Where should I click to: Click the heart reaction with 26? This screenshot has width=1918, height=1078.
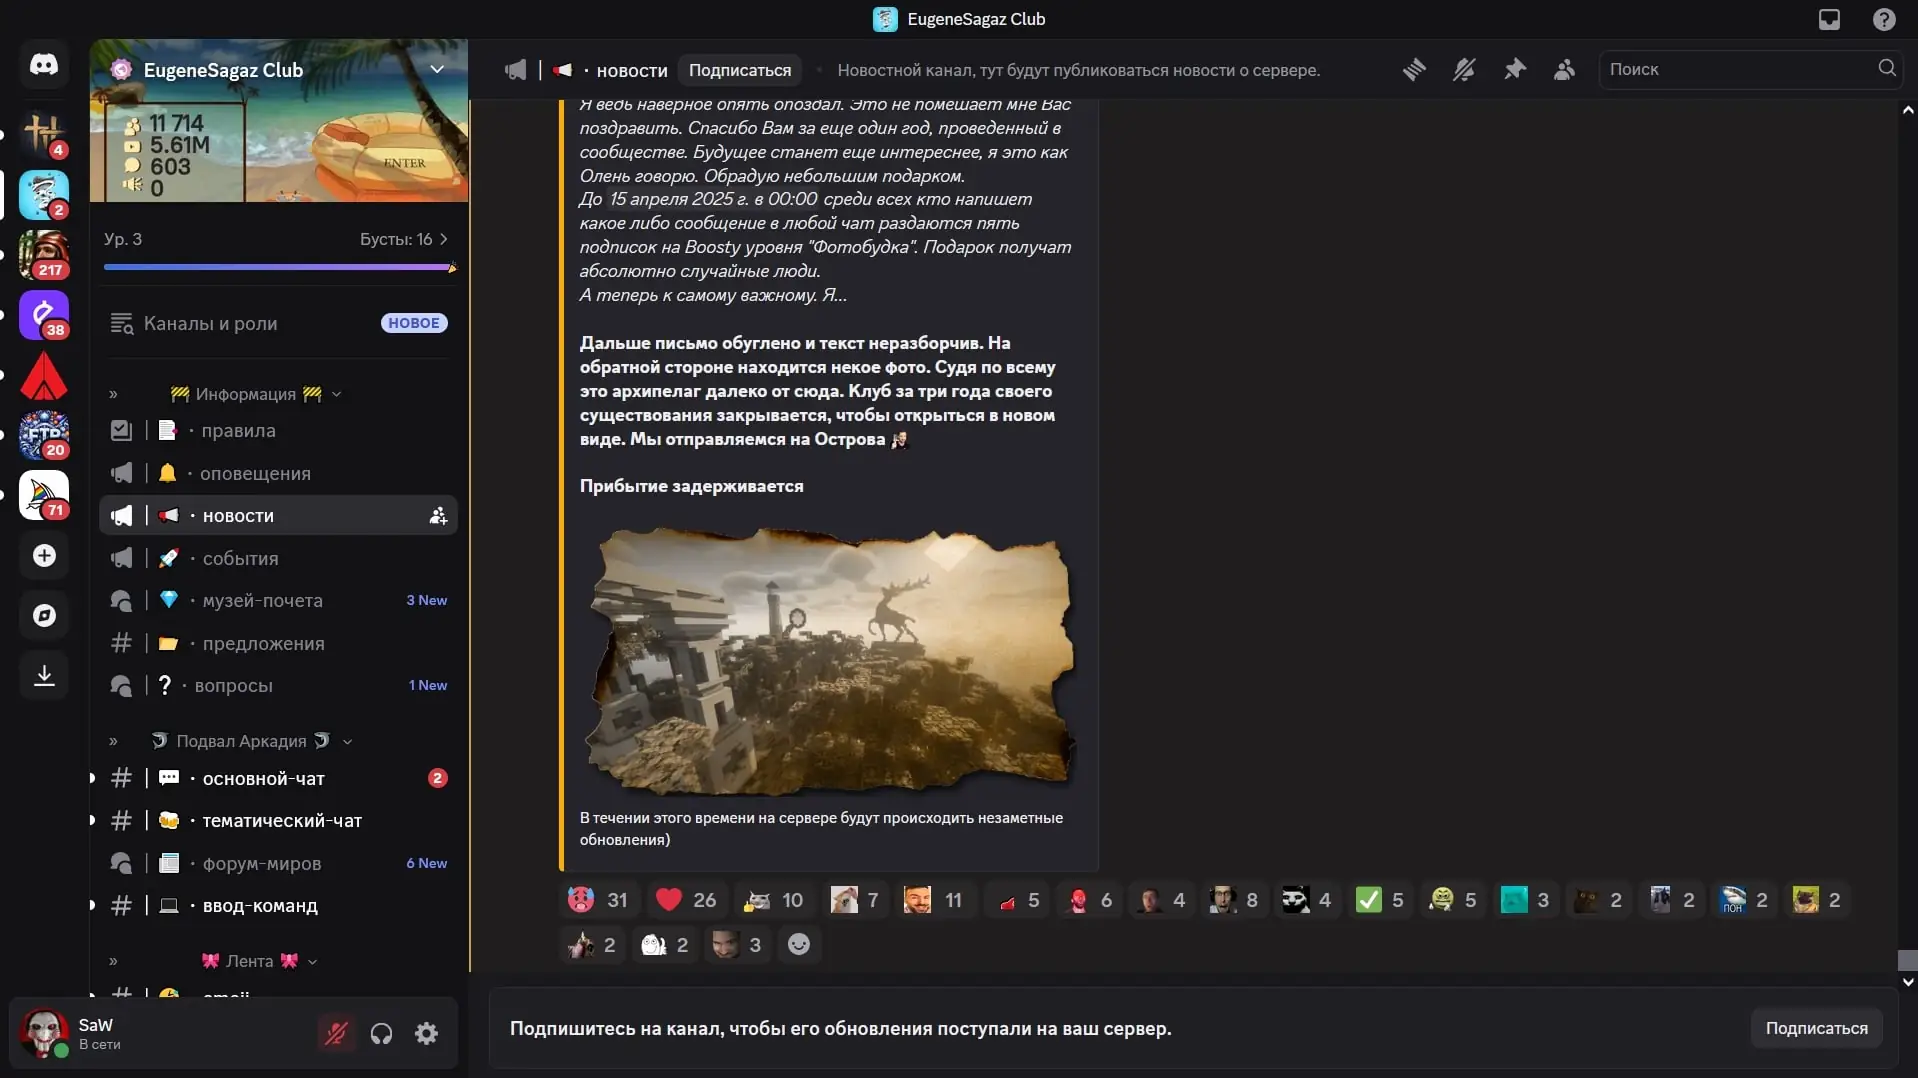(x=686, y=900)
